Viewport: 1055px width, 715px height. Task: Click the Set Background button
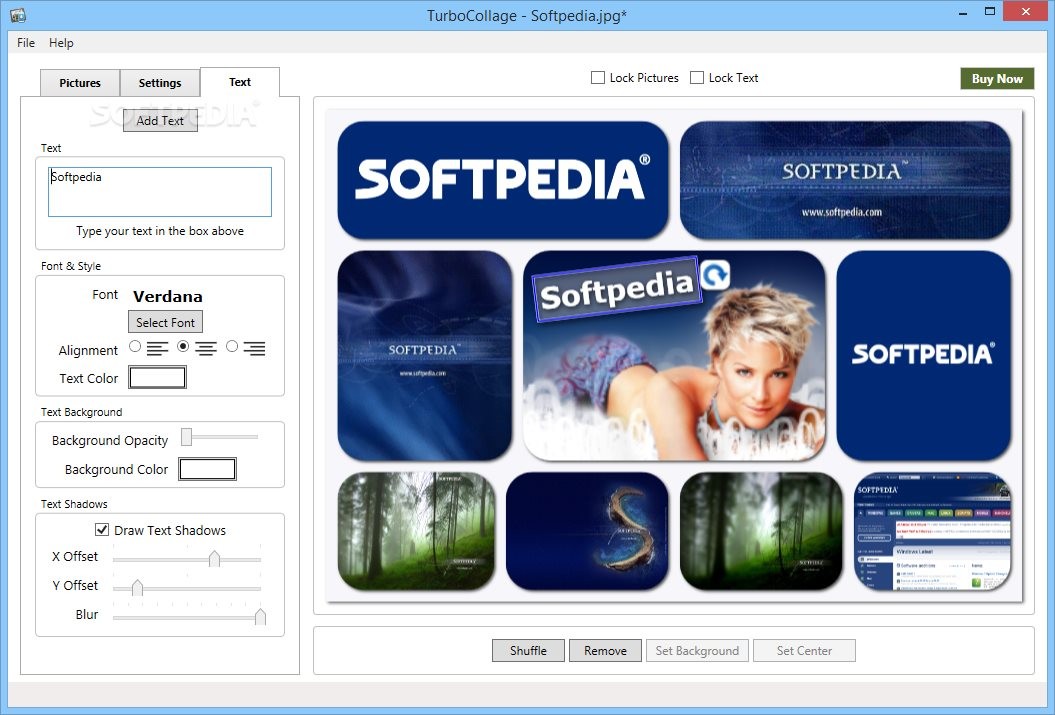point(697,650)
